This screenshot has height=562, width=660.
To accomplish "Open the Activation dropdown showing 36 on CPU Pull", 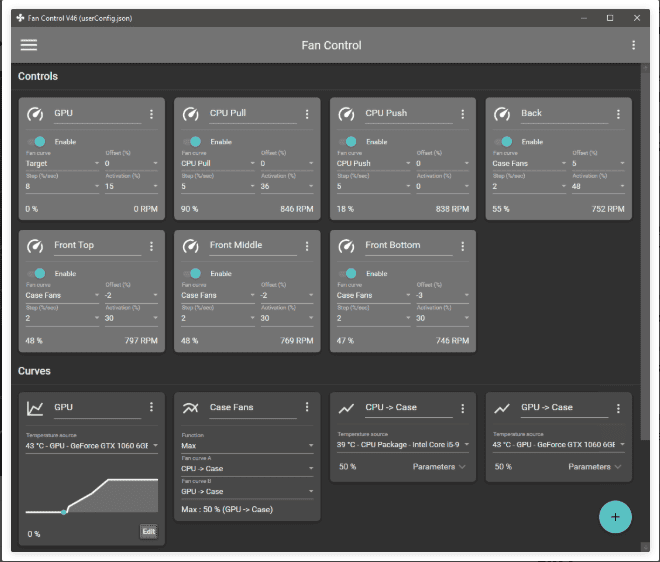I will (287, 186).
